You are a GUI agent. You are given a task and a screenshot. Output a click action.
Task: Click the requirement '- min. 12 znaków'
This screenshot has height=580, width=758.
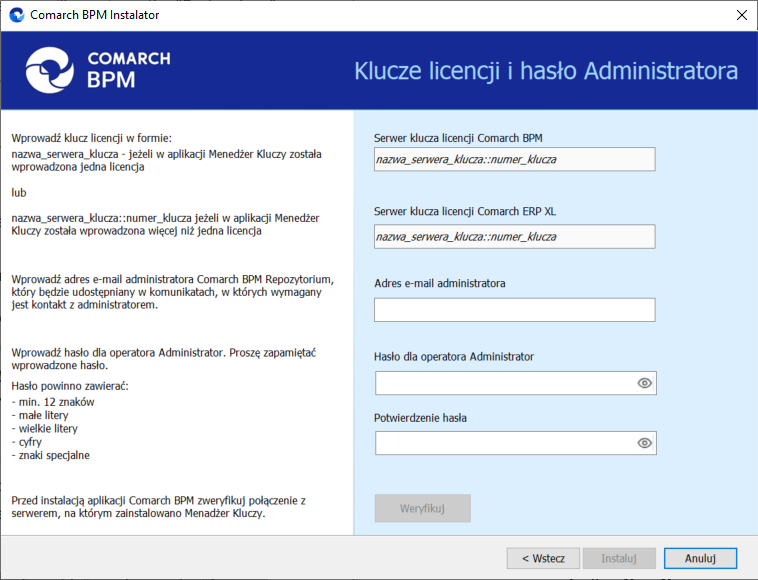53,402
